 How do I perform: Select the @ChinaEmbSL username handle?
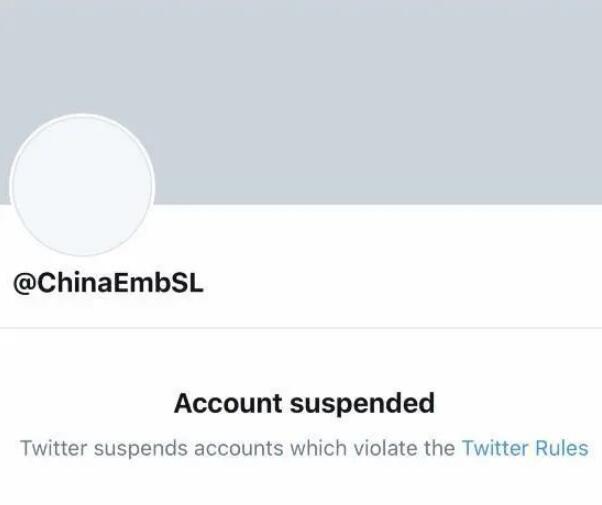[x=108, y=283]
